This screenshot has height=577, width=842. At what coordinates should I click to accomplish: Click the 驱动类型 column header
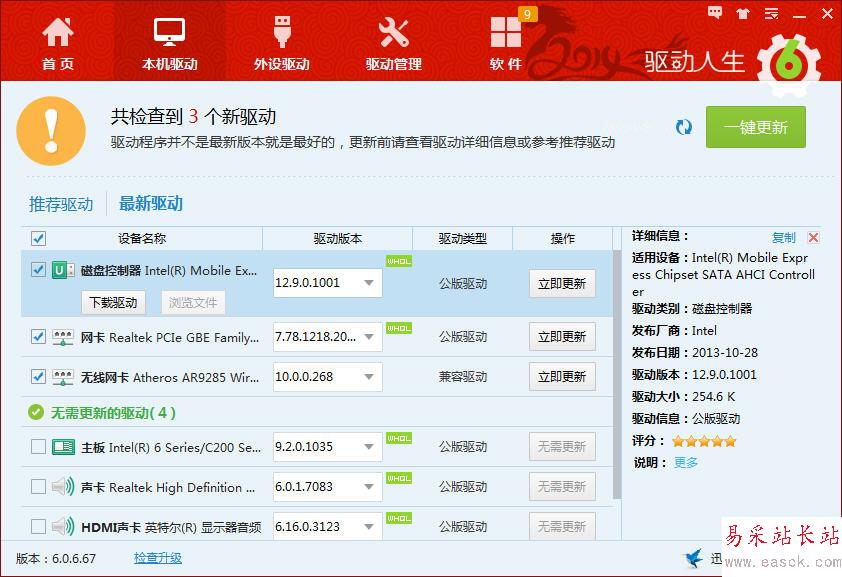[x=462, y=239]
